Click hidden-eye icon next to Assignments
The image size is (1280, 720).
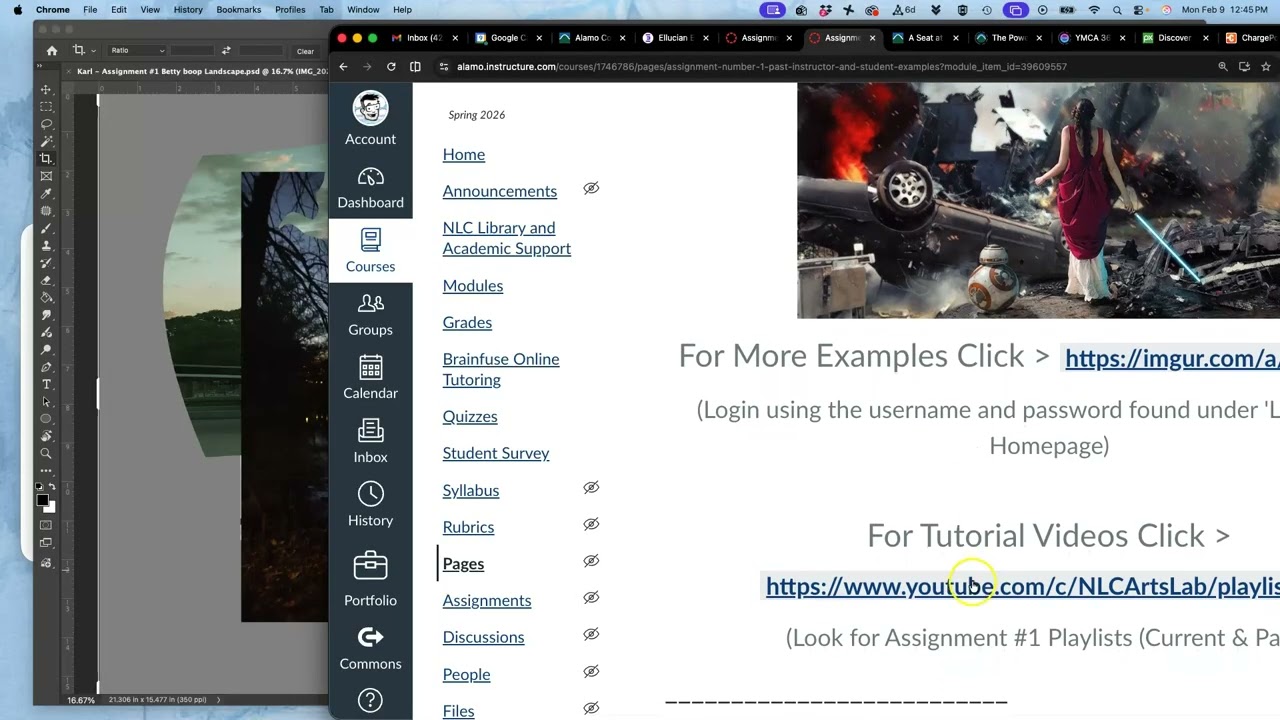click(591, 597)
